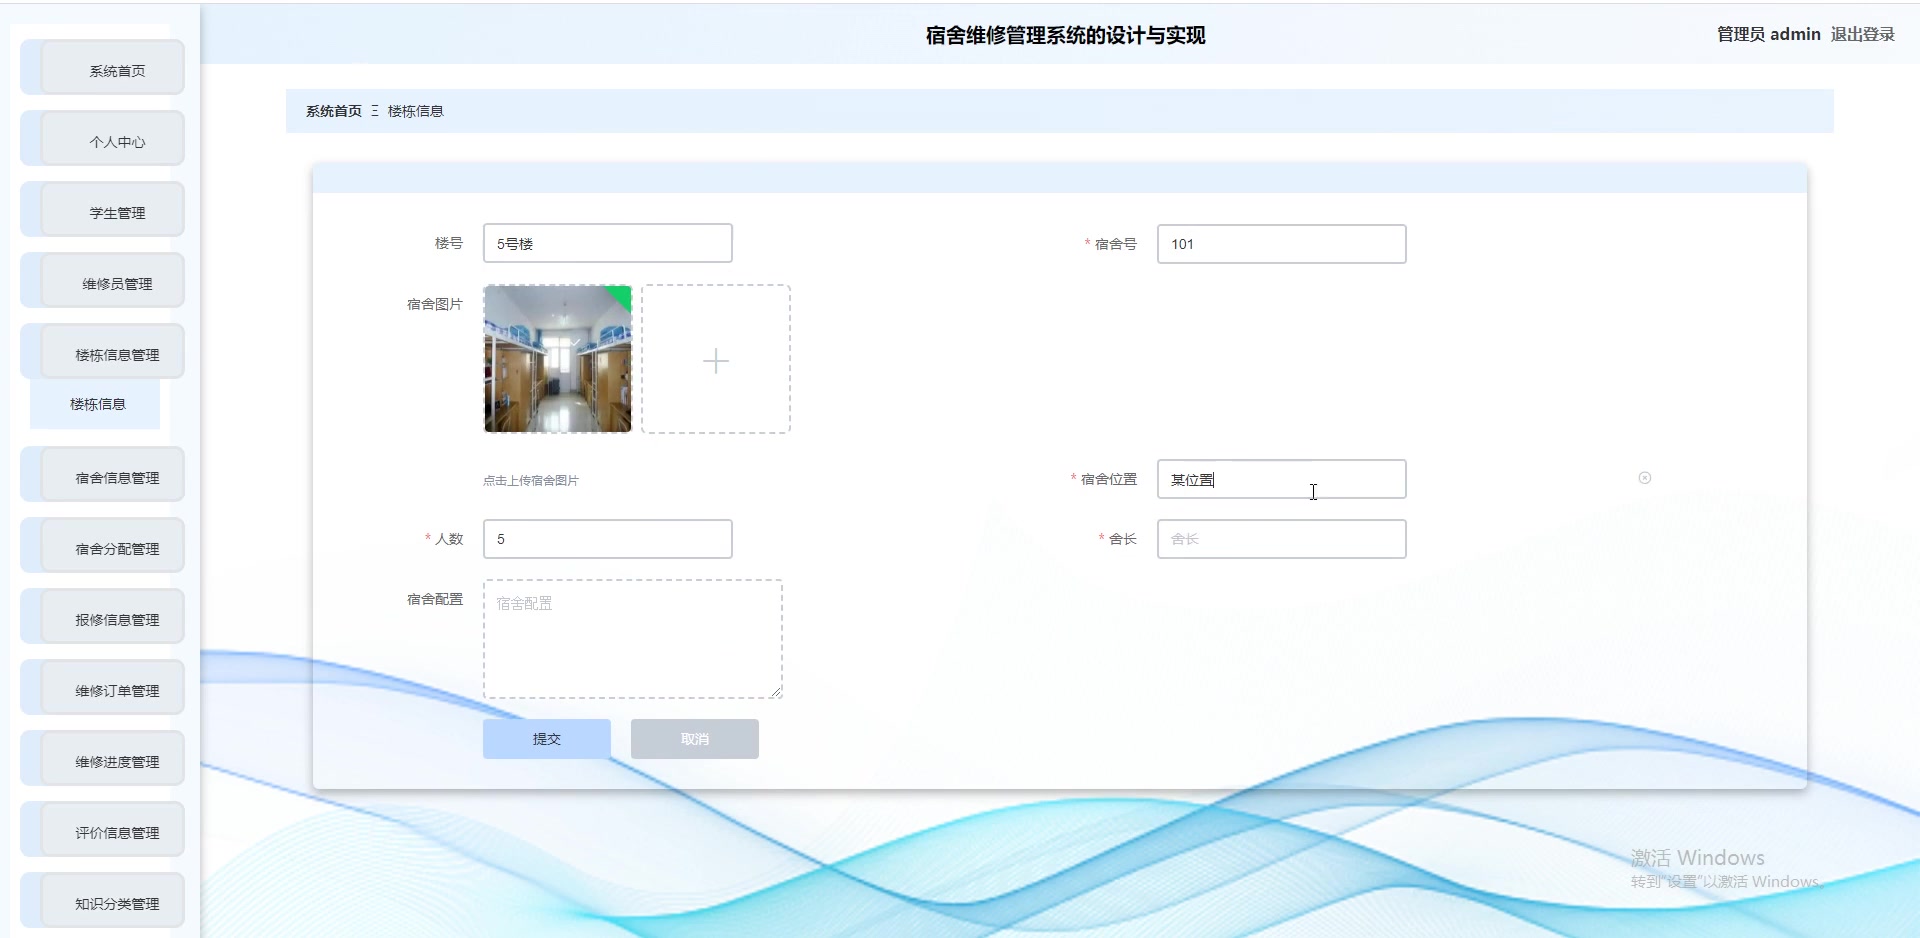This screenshot has height=938, width=1920.
Task: Open 报修信息管理 from the sidebar
Action: coord(101,616)
